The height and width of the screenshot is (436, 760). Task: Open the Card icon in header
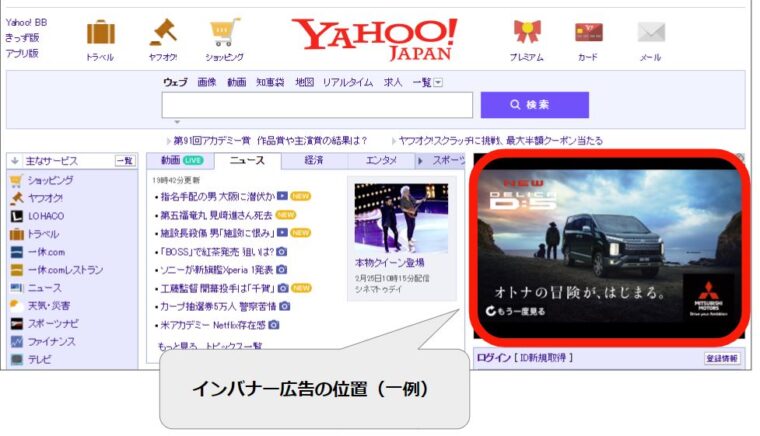point(588,33)
